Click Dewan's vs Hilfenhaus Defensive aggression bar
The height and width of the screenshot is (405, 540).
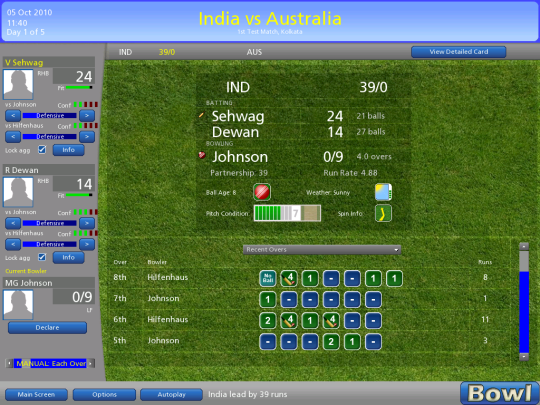pyautogui.click(x=50, y=244)
